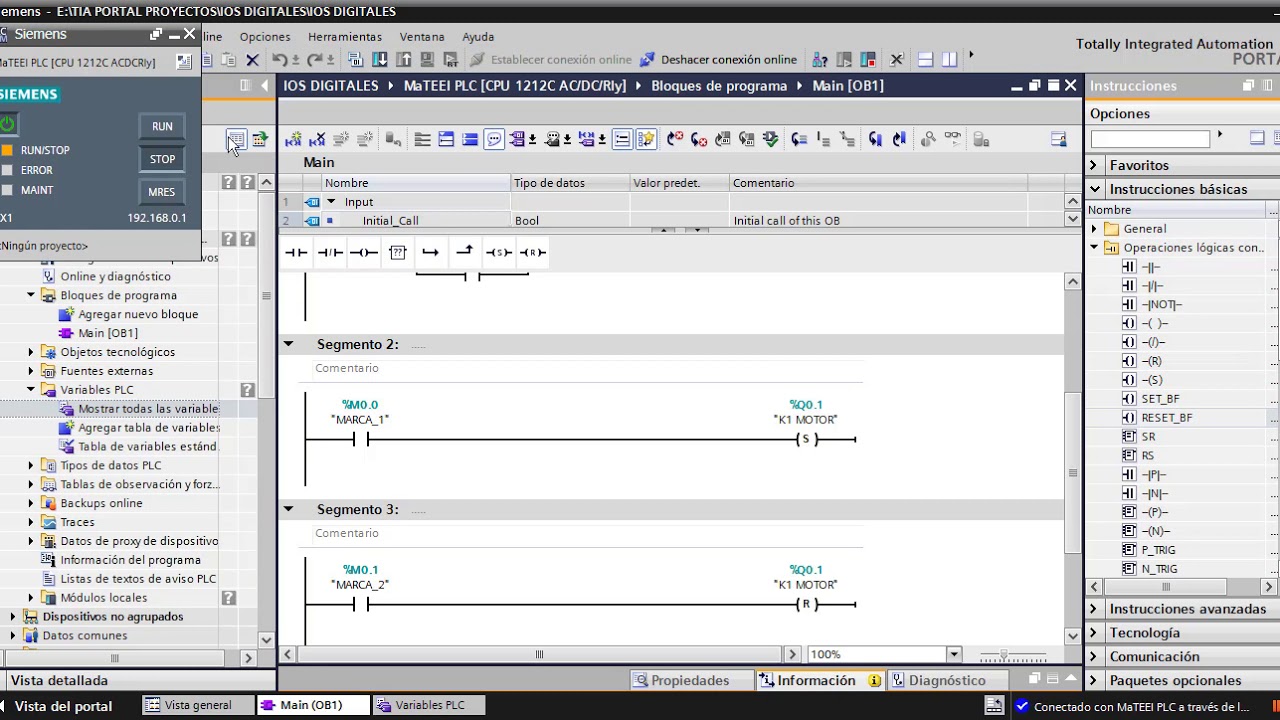Insert open branch arrow from favorites bar
Image resolution: width=1280 pixels, height=720 pixels.
pos(430,252)
